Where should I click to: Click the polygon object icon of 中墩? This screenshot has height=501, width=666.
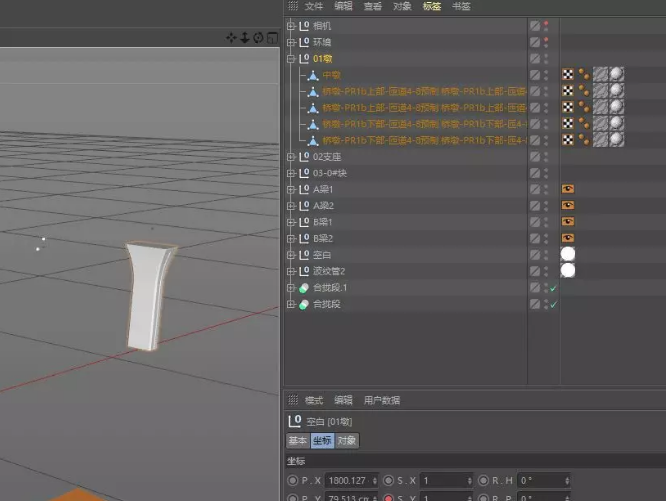313,76
